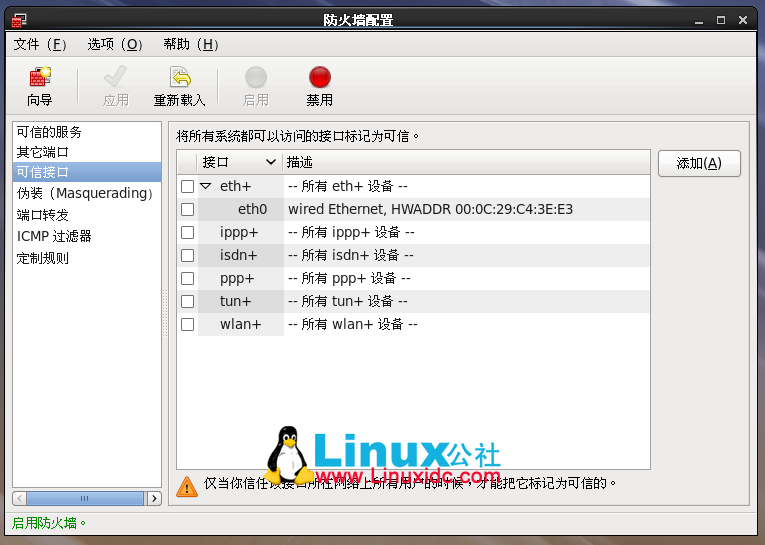Check the tun+ interface checkbox
The image size is (765, 545).
187,301
